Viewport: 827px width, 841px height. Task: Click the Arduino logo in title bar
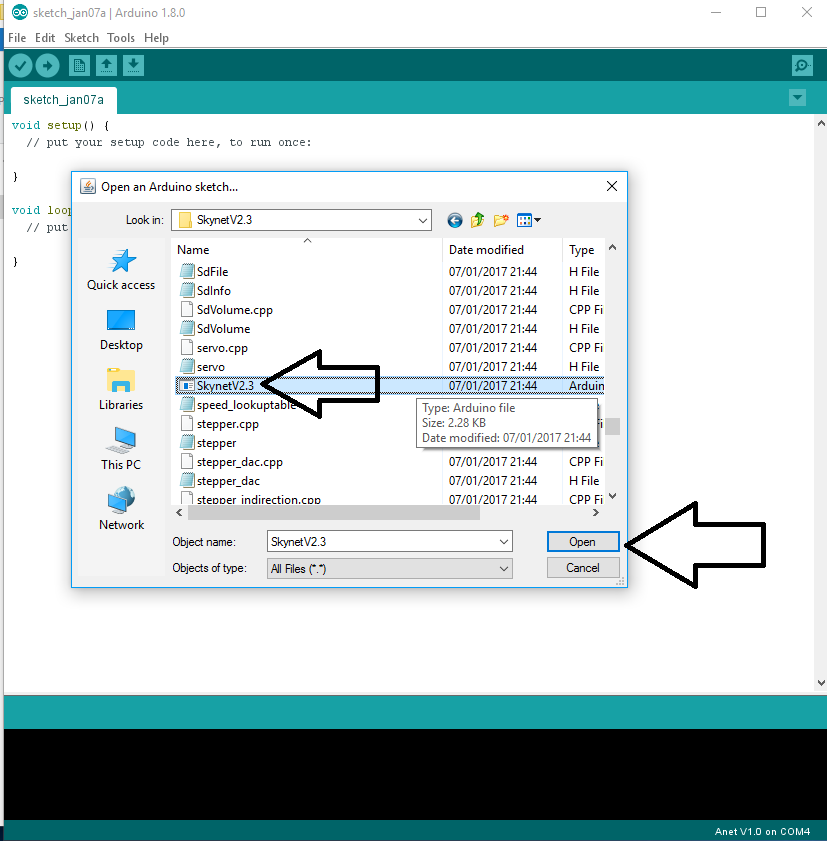pyautogui.click(x=20, y=12)
